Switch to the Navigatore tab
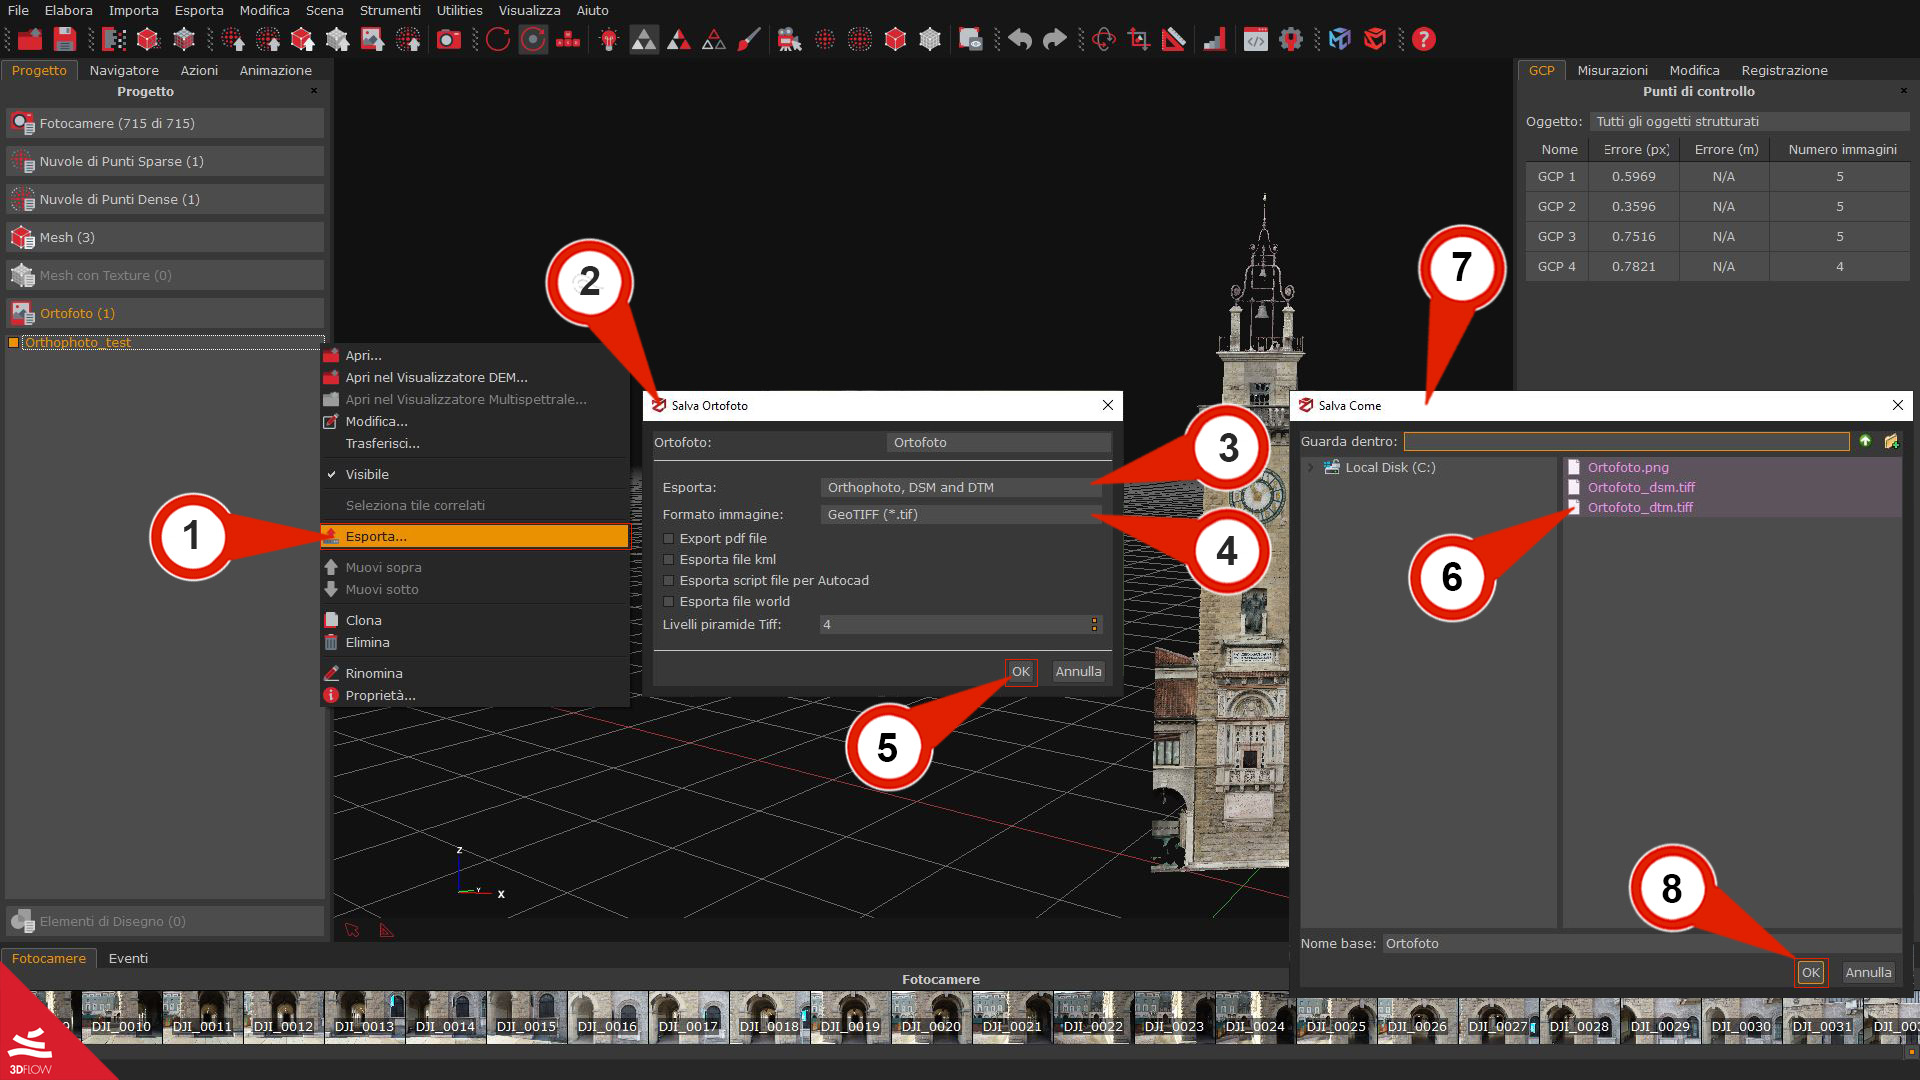The image size is (1920, 1080). (x=124, y=70)
